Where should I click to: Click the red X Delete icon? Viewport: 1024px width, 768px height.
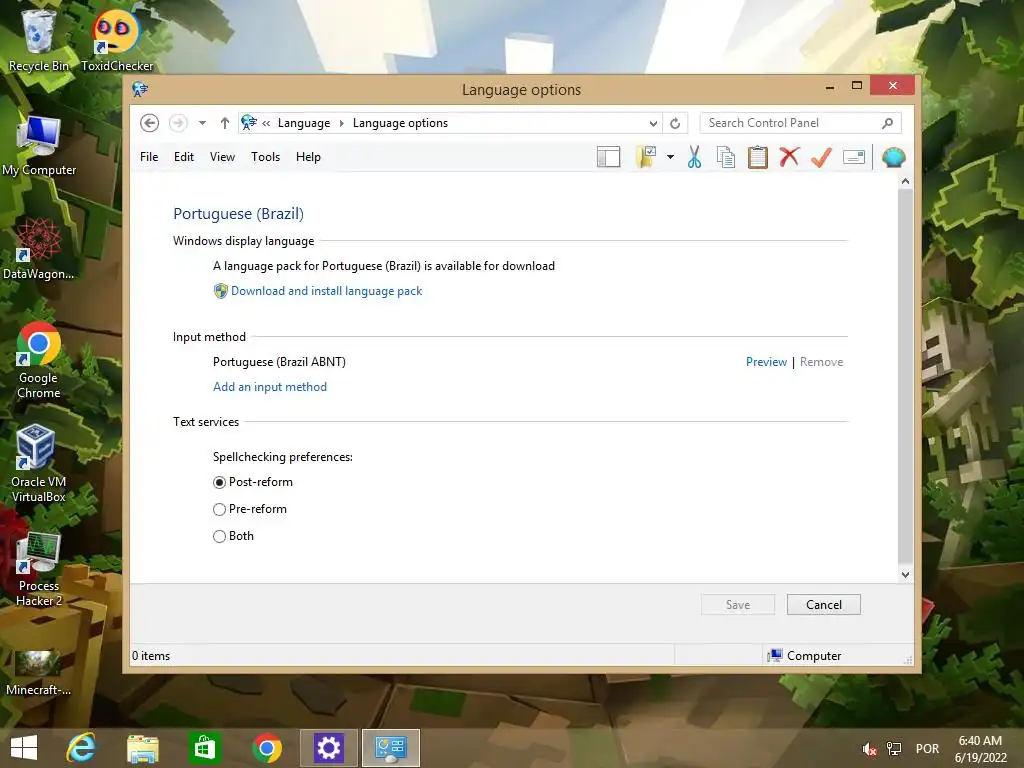click(x=789, y=157)
